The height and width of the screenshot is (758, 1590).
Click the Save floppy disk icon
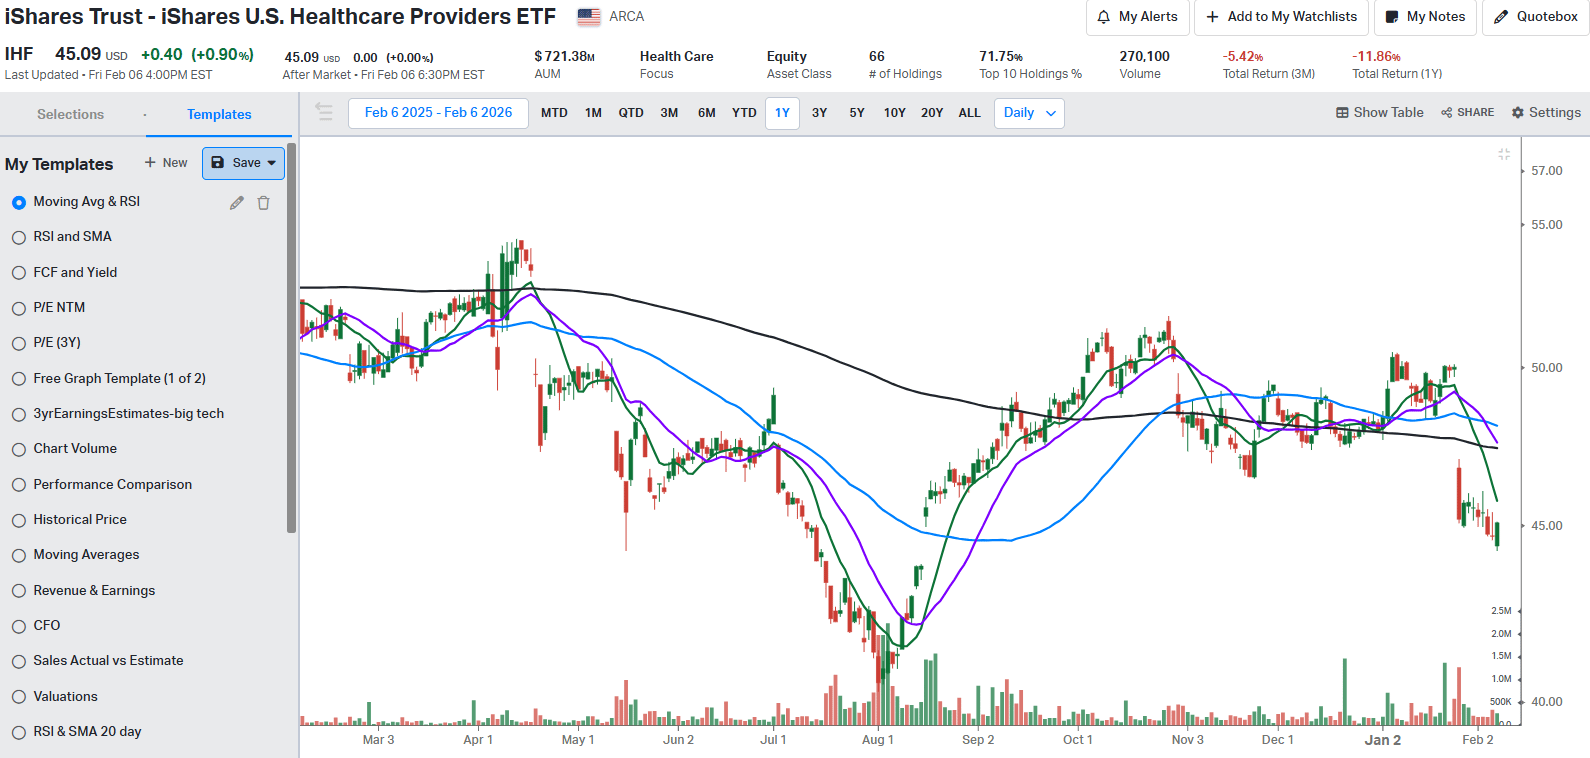[x=218, y=163]
